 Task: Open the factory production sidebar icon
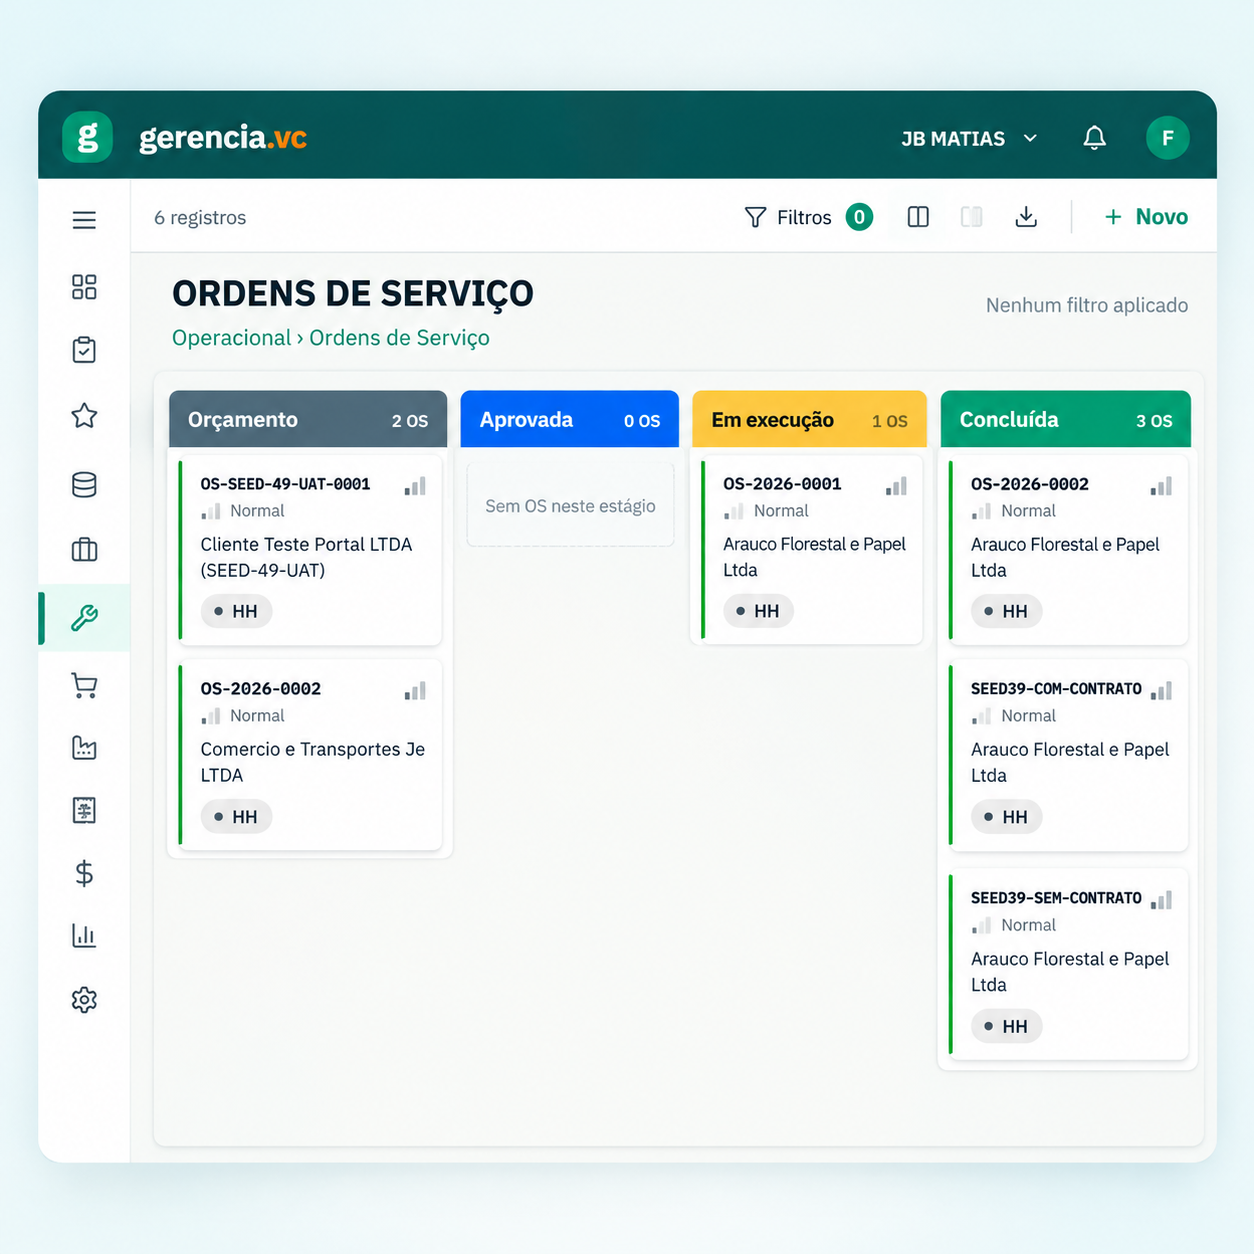[84, 747]
